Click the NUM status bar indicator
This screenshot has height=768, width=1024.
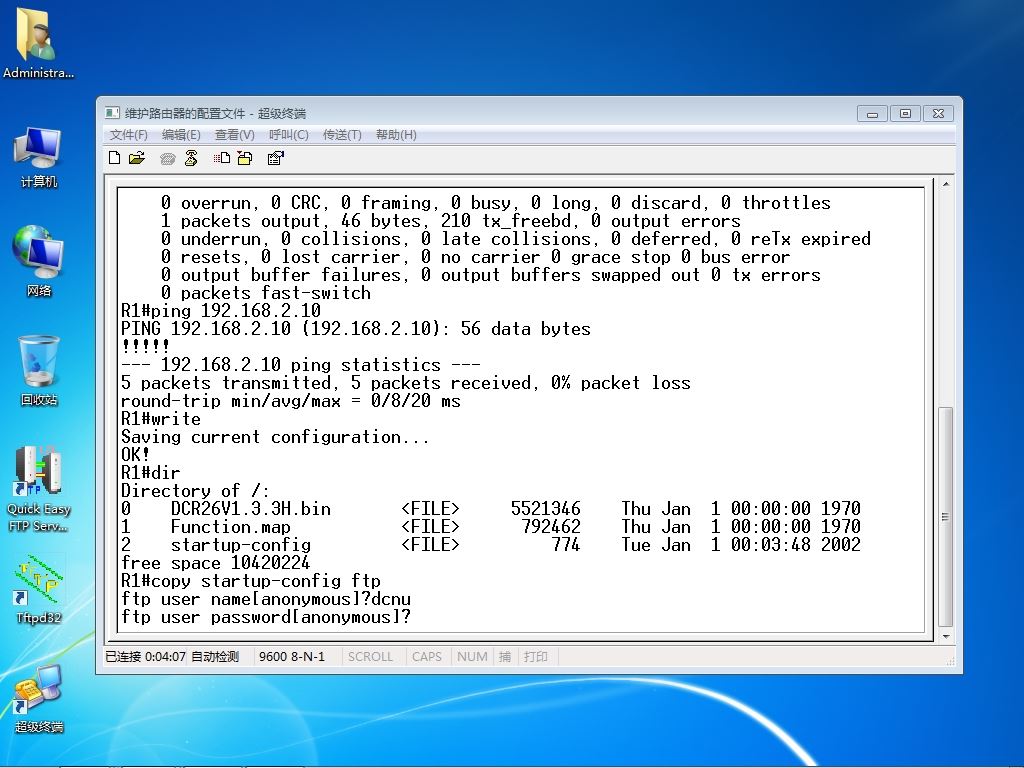[x=472, y=656]
